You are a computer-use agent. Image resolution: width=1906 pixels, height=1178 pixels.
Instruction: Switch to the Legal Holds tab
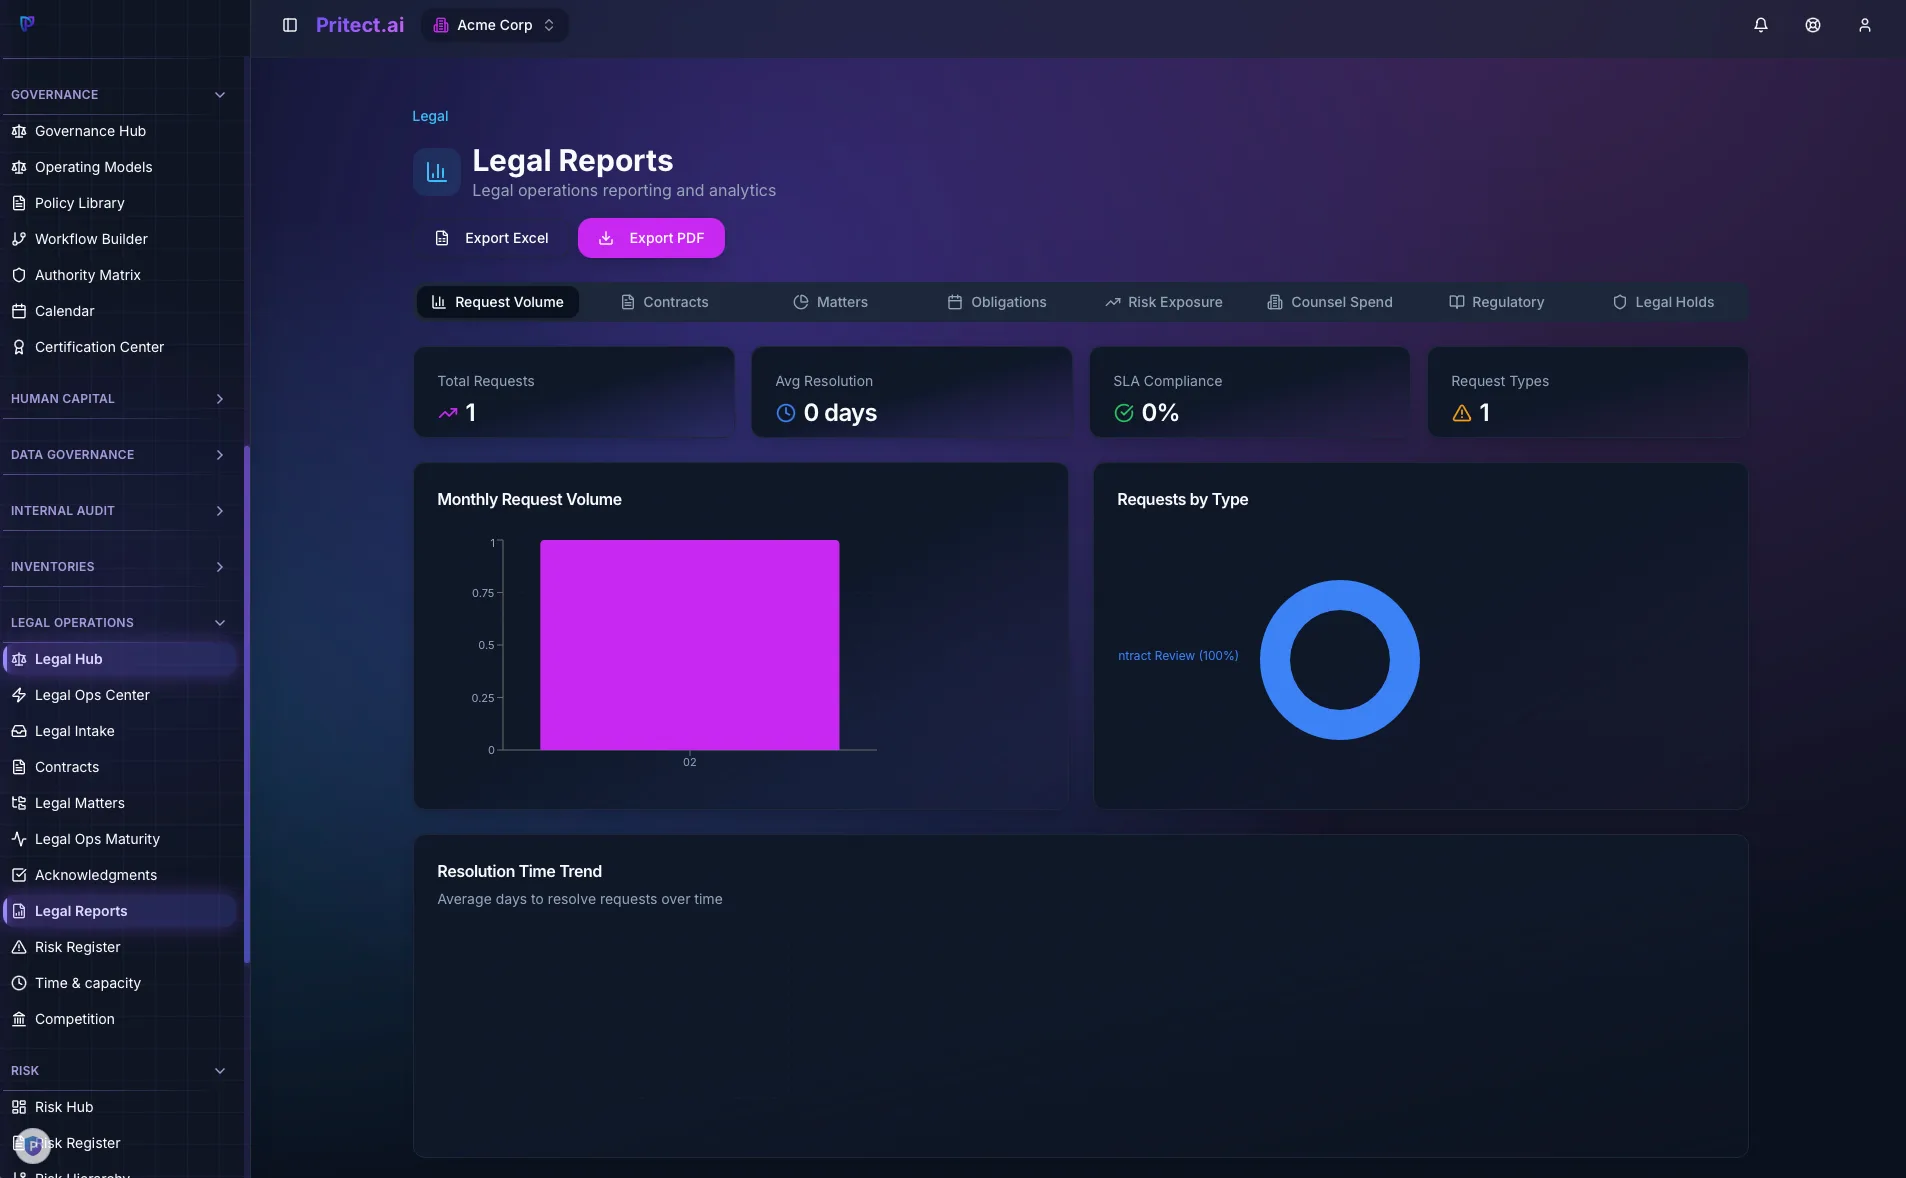(1663, 302)
